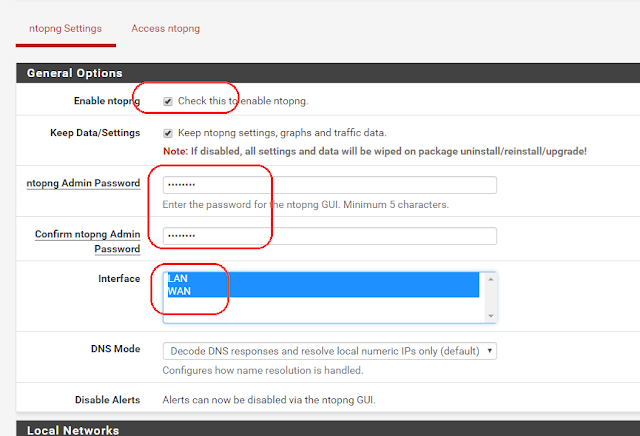Click the Interface list scroll-down arrow

(491, 316)
